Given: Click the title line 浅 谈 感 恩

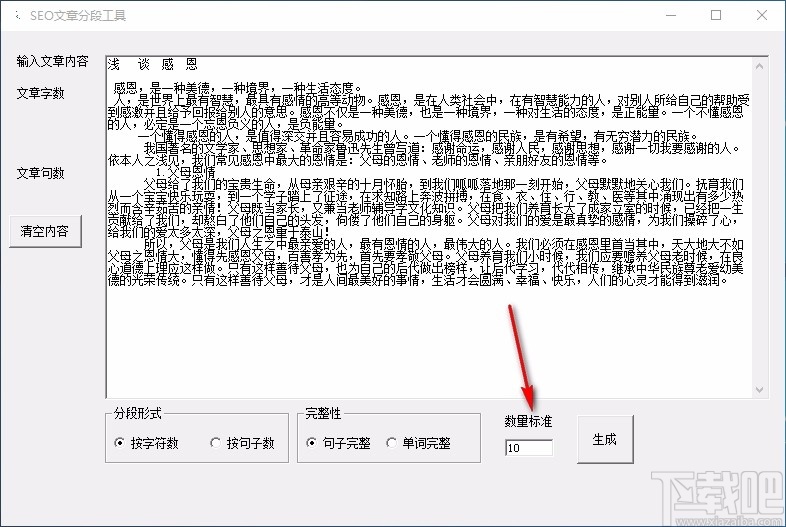Looking at the screenshot, I should [152, 64].
